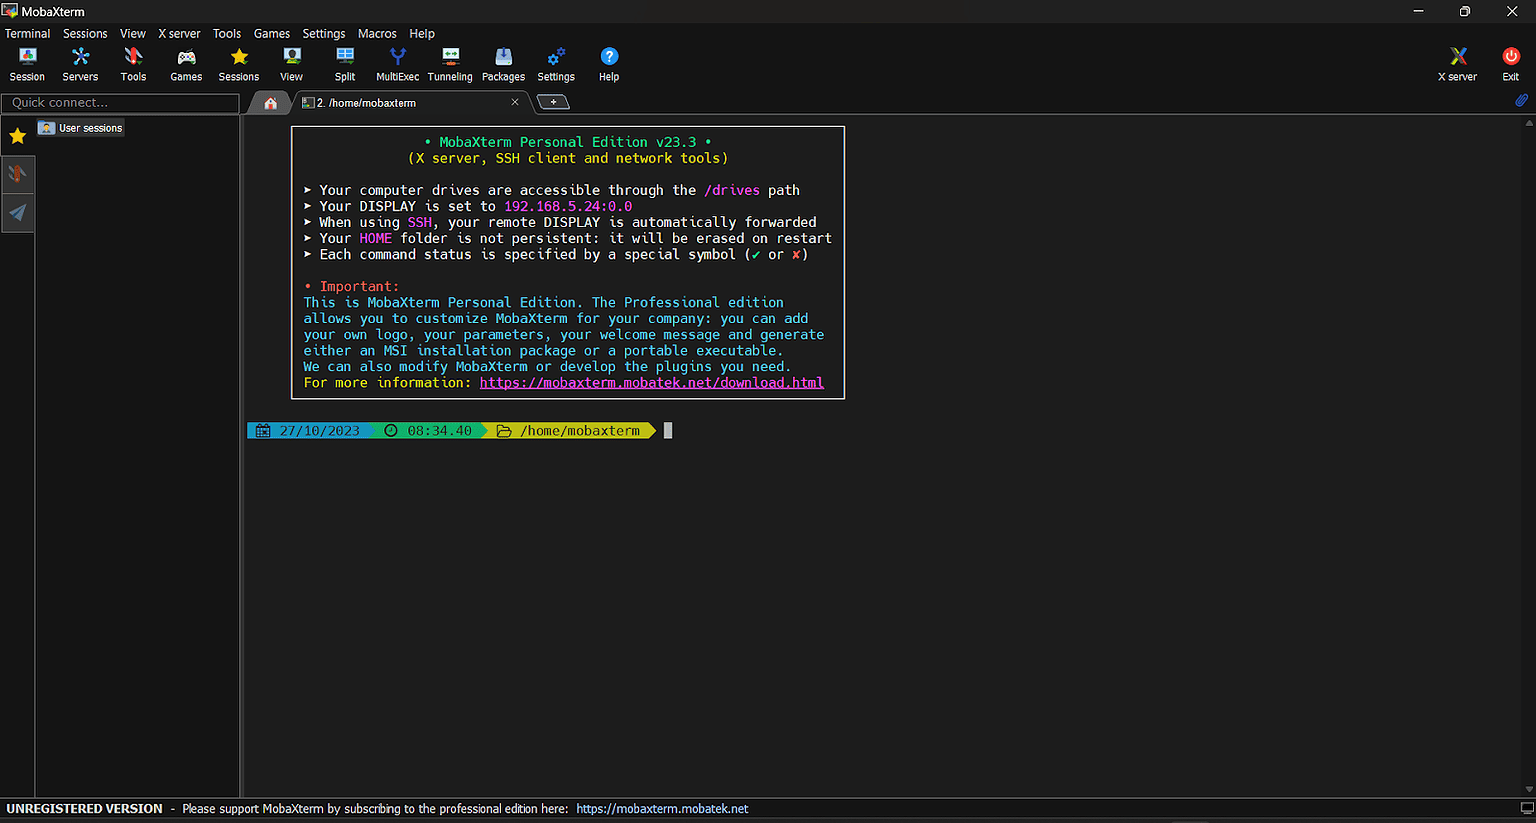
Task: Open the Games toolbar icon
Action: (186, 64)
